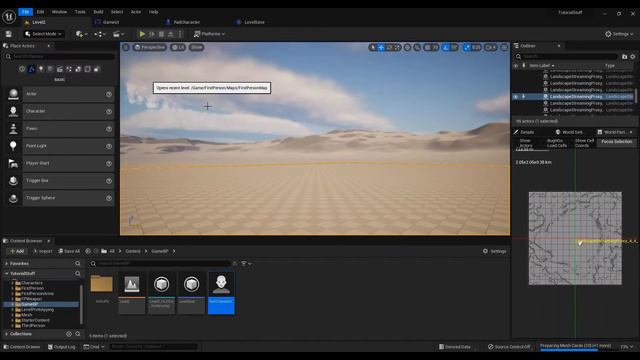Viewport: 640px width, 360px height.
Task: Click the camera speed control
Action: click(x=491, y=47)
